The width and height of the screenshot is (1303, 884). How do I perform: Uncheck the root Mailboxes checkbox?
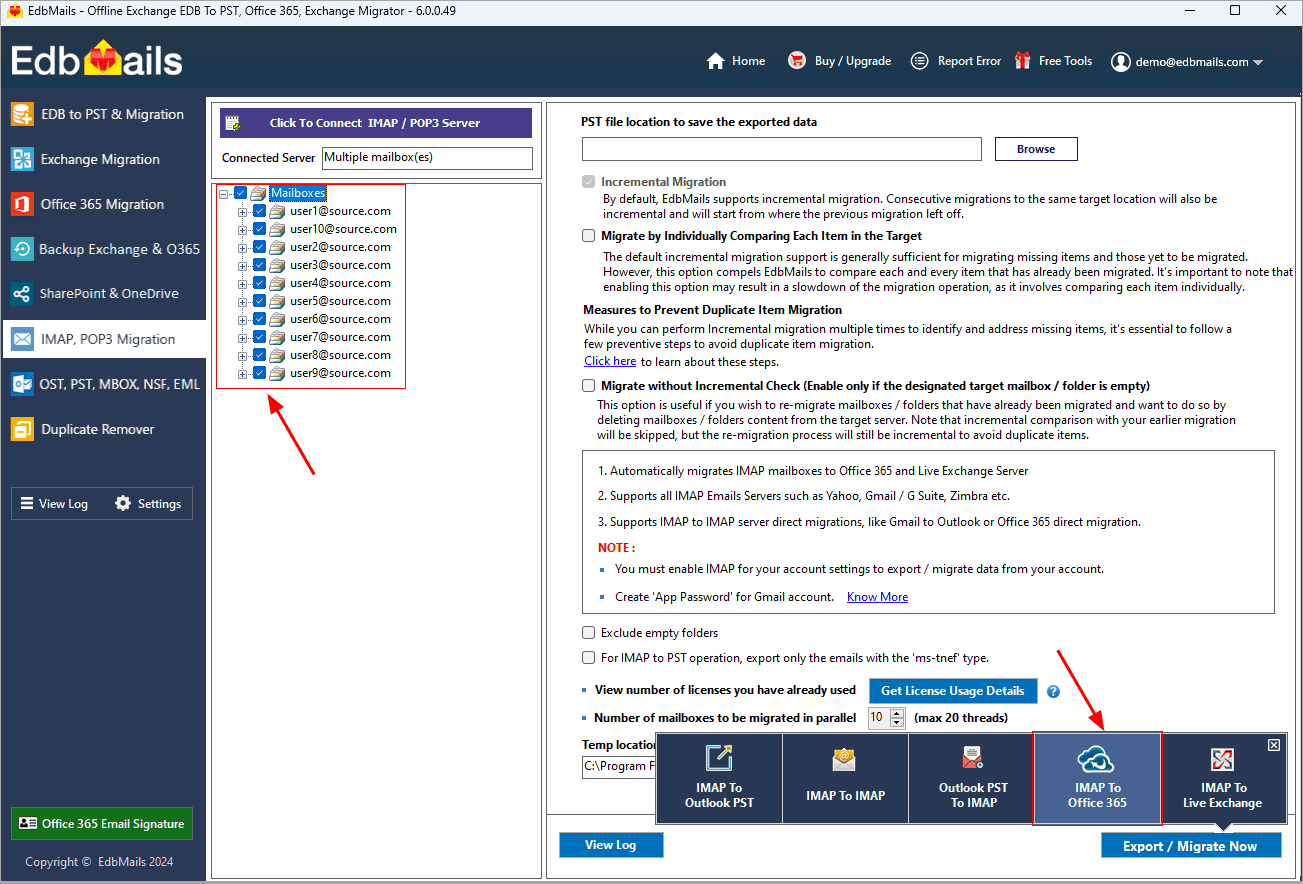[240, 193]
